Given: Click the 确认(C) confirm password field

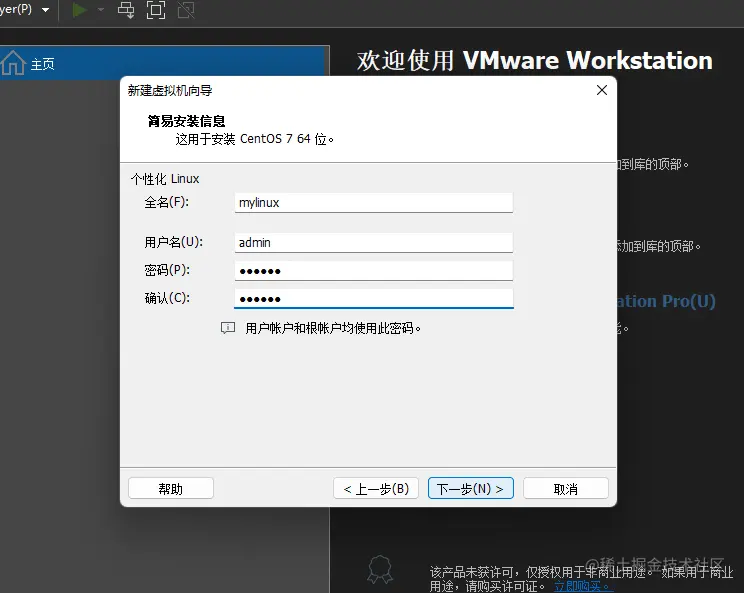Looking at the screenshot, I should tap(373, 298).
